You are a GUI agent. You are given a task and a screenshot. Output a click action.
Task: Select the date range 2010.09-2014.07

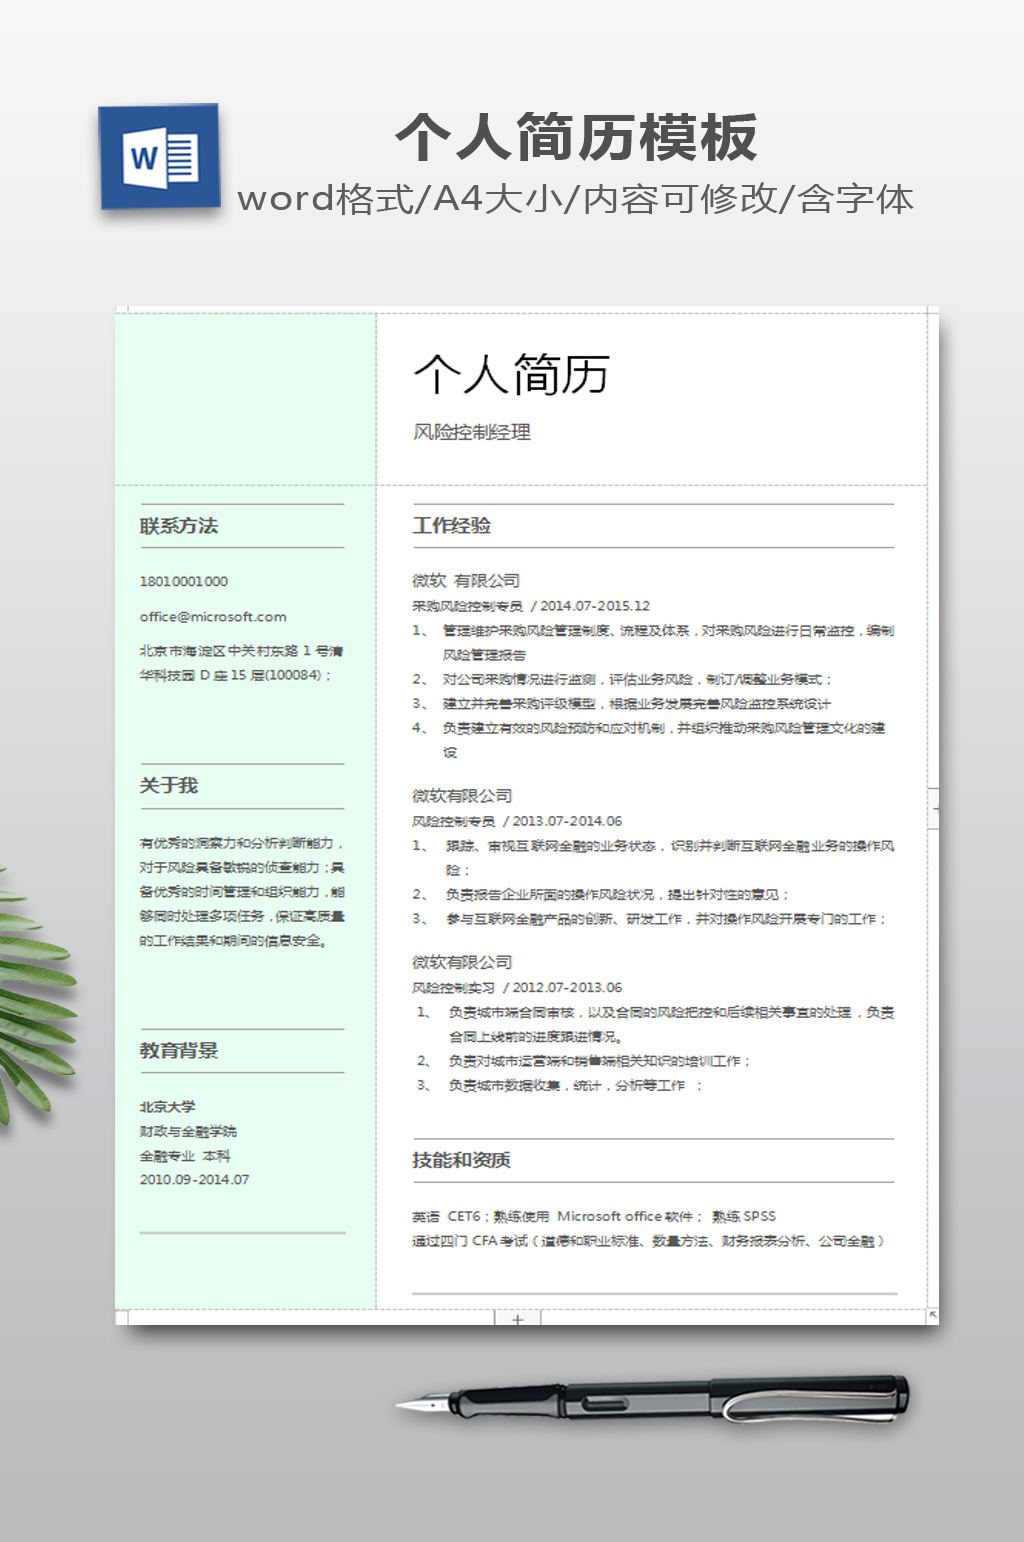coord(195,1180)
